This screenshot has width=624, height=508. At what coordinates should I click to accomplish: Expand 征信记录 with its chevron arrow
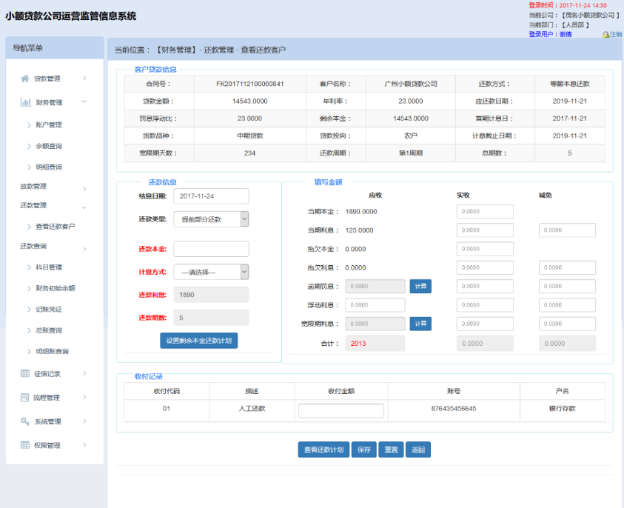tap(84, 373)
